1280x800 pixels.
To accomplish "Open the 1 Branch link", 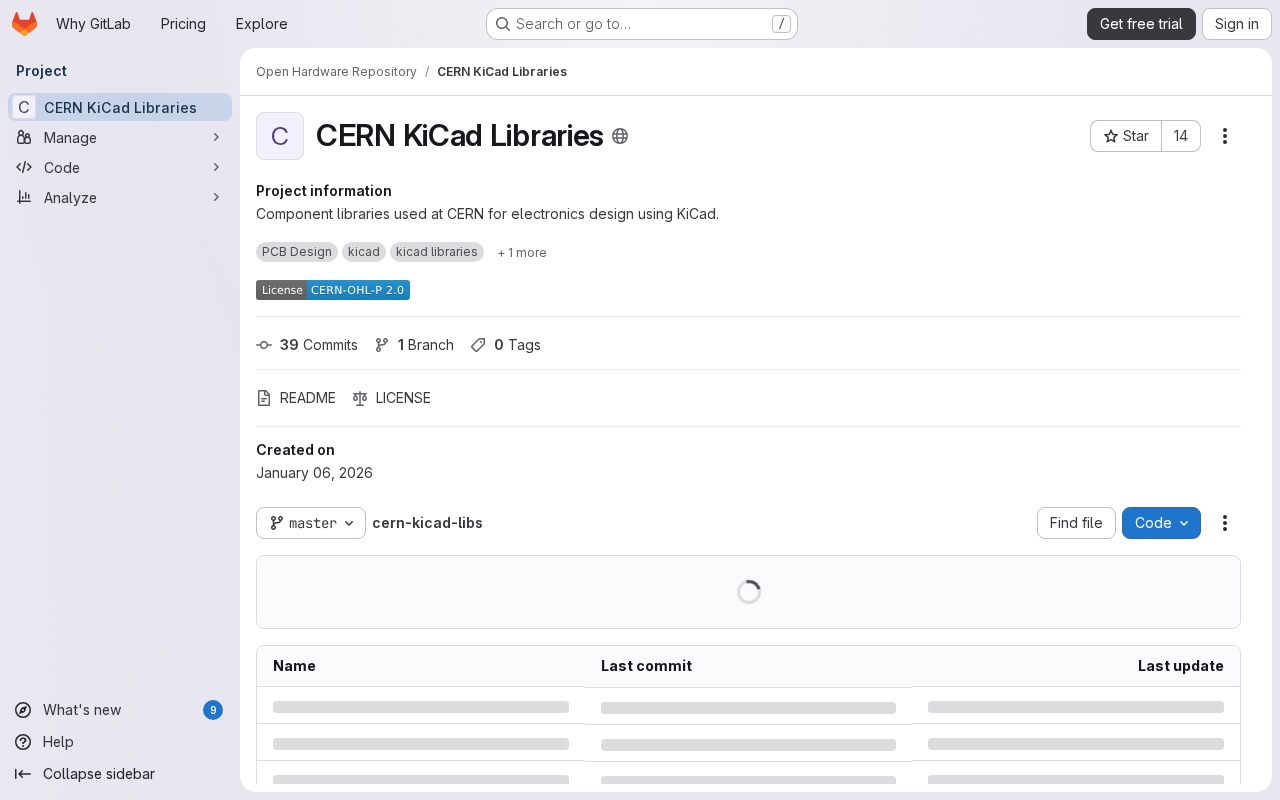I will pyautogui.click(x=414, y=345).
